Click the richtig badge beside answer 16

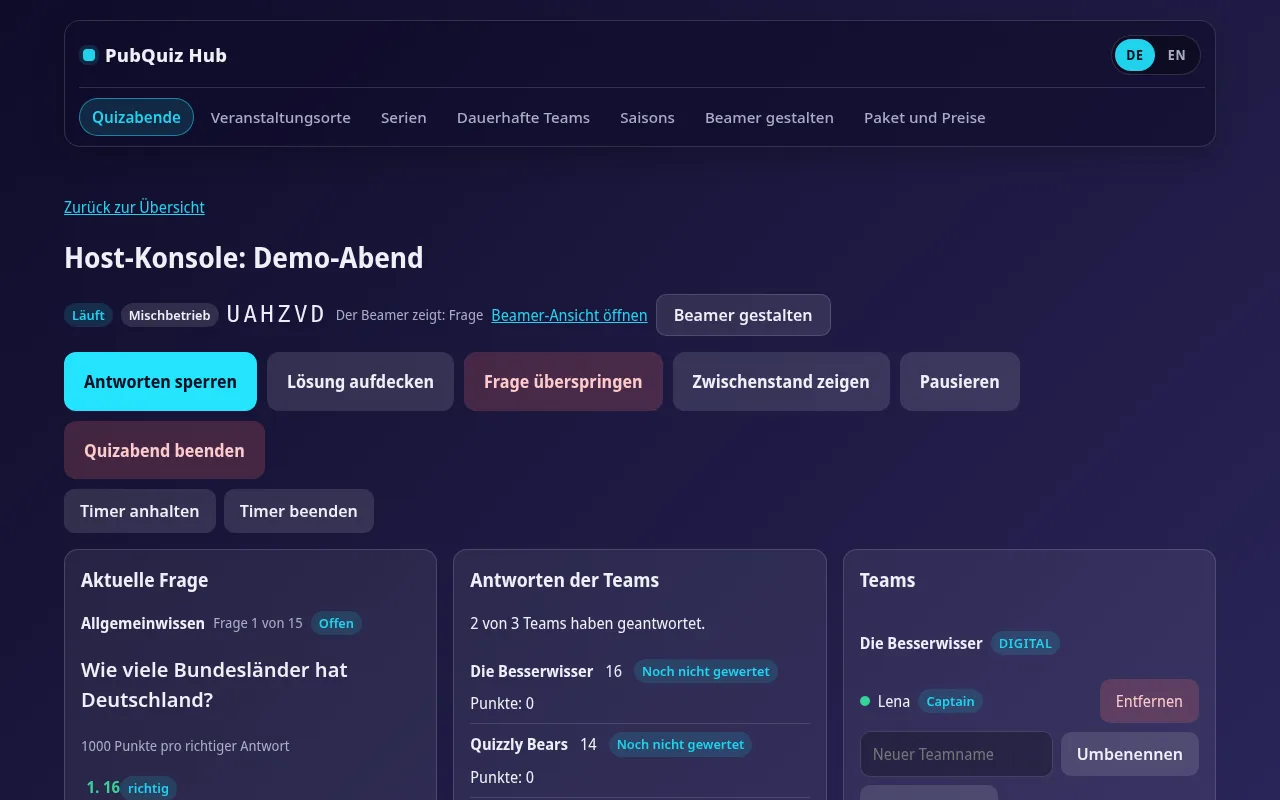pos(148,788)
